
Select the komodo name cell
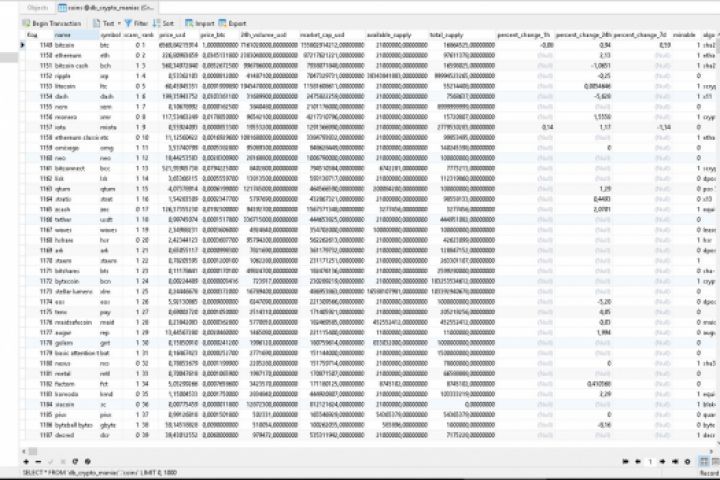coord(75,394)
